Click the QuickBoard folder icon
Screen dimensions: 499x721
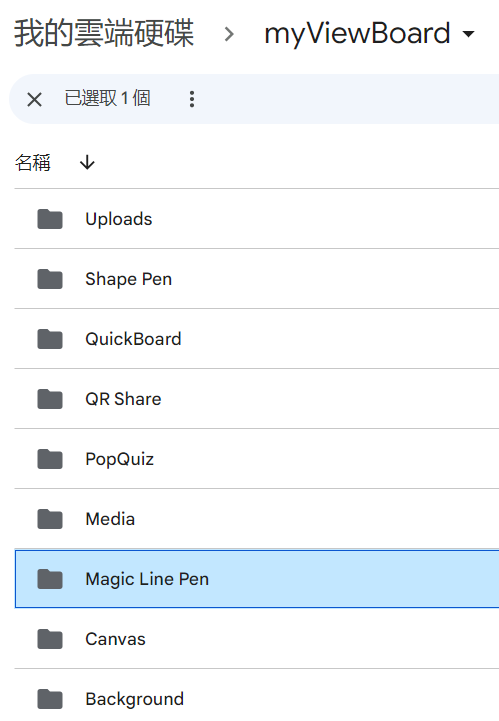50,339
